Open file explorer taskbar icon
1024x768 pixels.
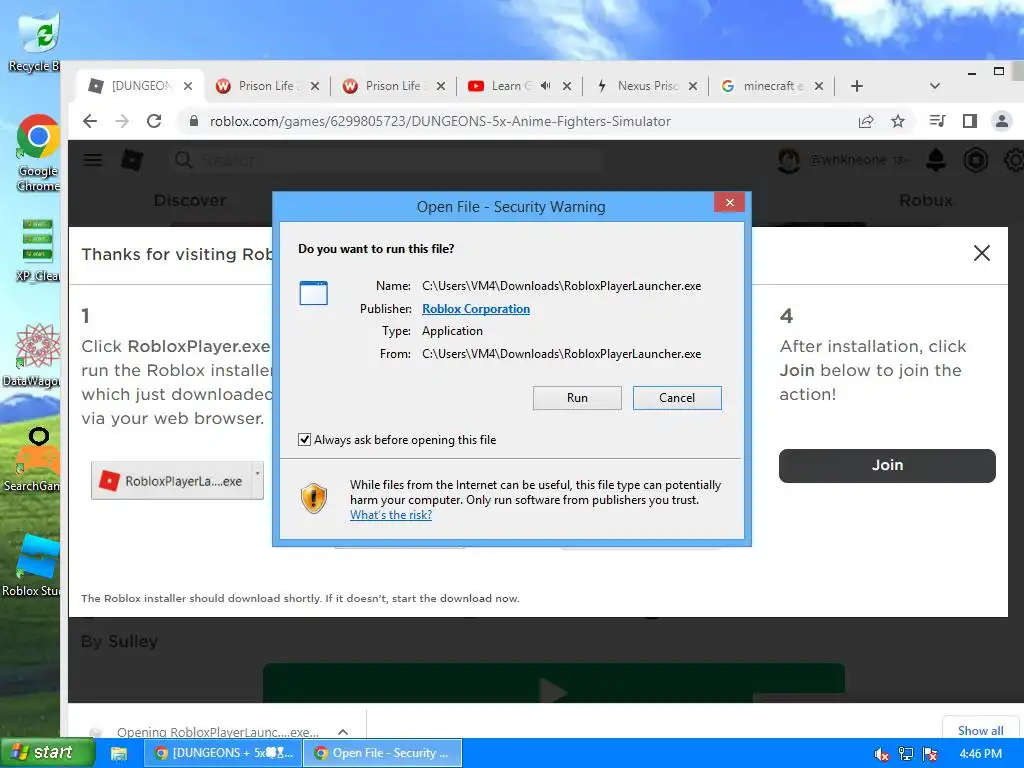(x=119, y=754)
